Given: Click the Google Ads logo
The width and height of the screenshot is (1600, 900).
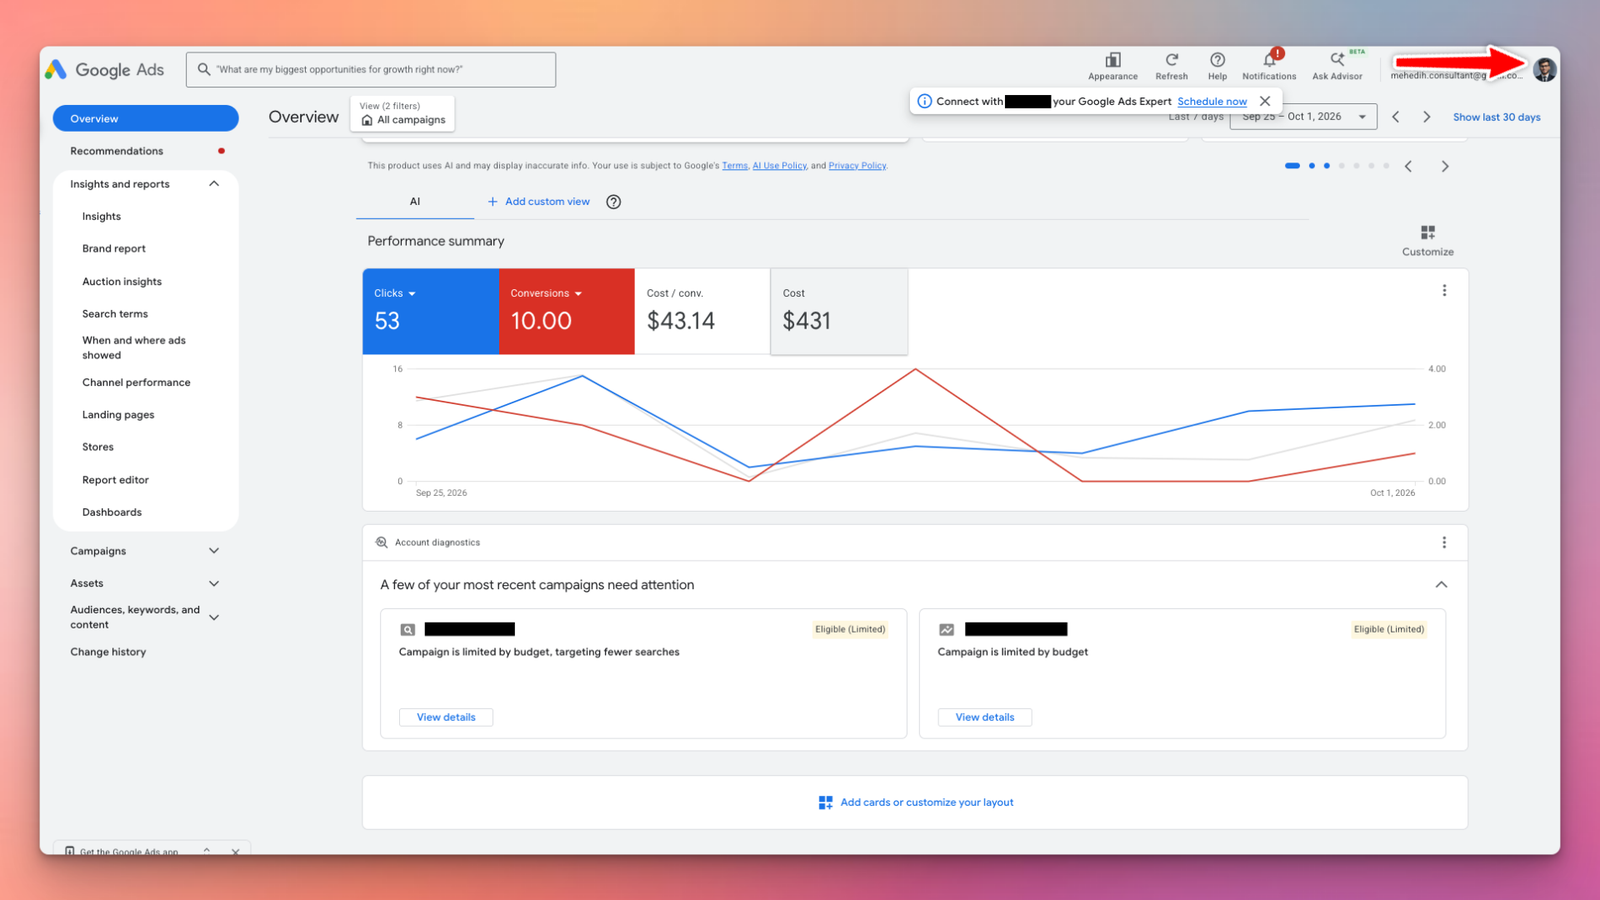Looking at the screenshot, I should pos(105,69).
